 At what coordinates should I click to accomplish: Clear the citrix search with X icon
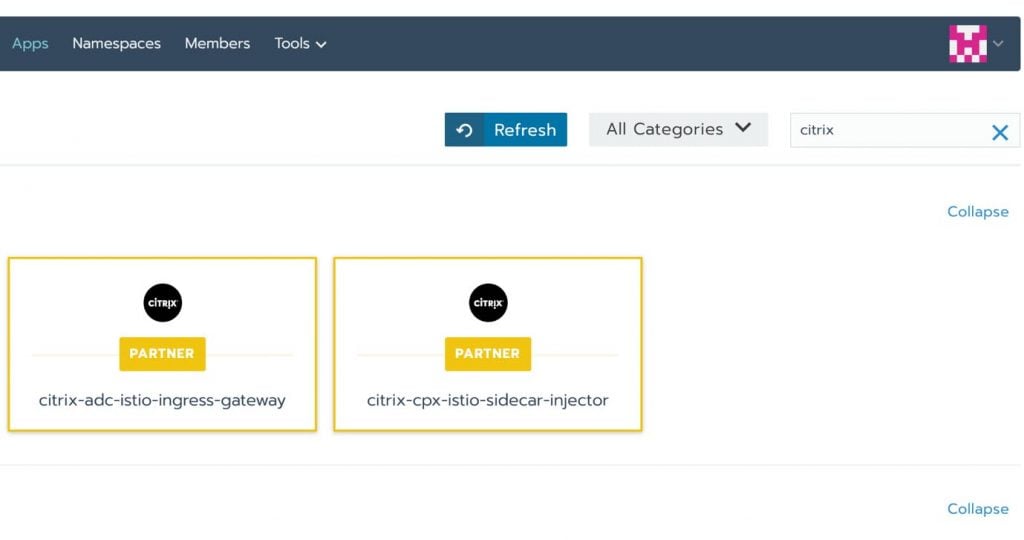(999, 132)
